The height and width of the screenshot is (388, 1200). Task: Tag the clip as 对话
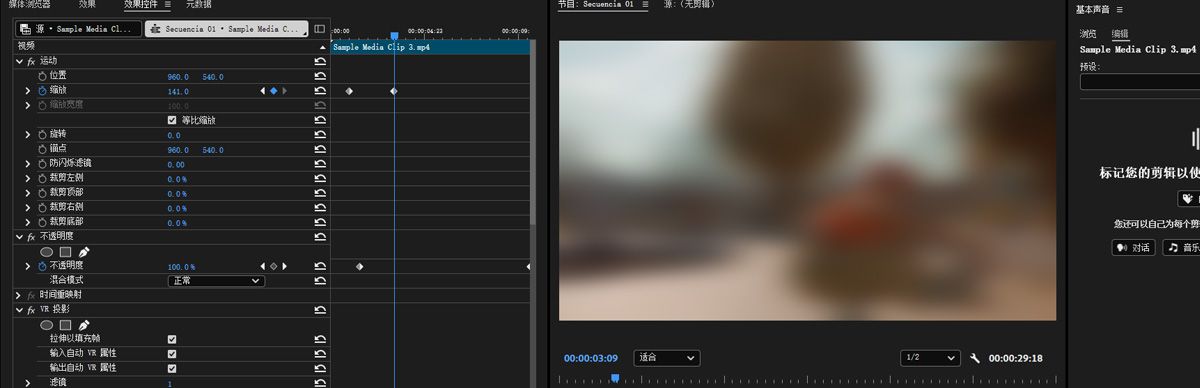click(1134, 247)
